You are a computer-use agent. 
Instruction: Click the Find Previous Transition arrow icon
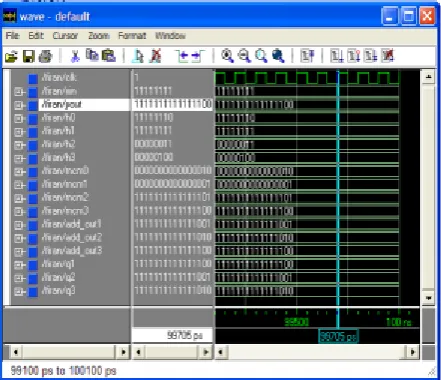tap(182, 56)
